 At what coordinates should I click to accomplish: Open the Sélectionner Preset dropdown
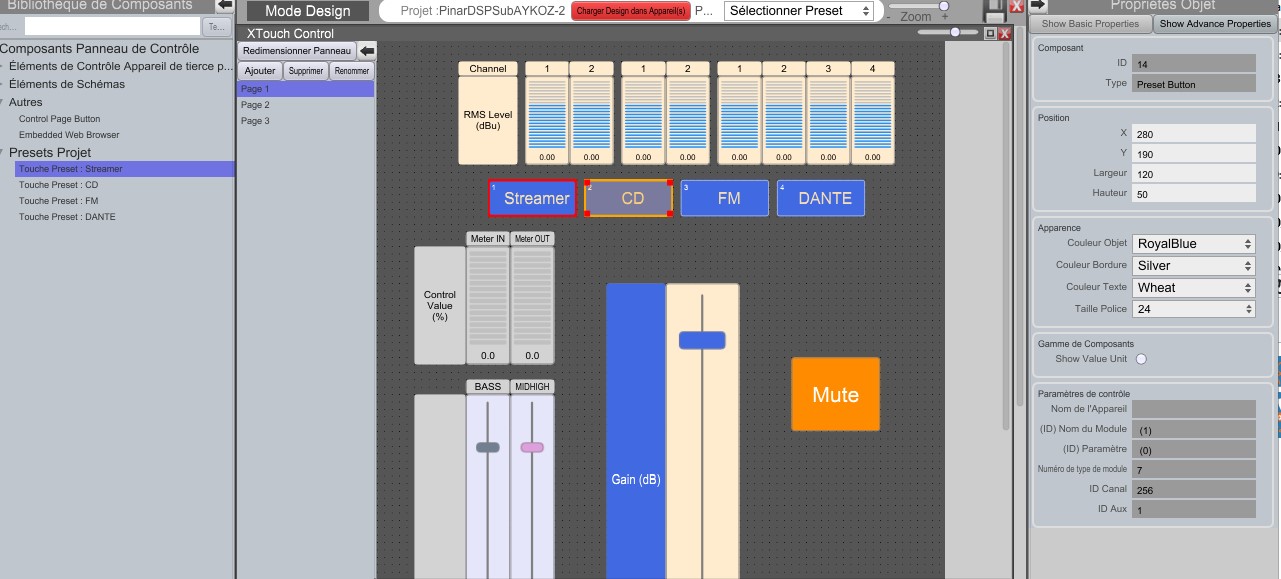coord(786,11)
